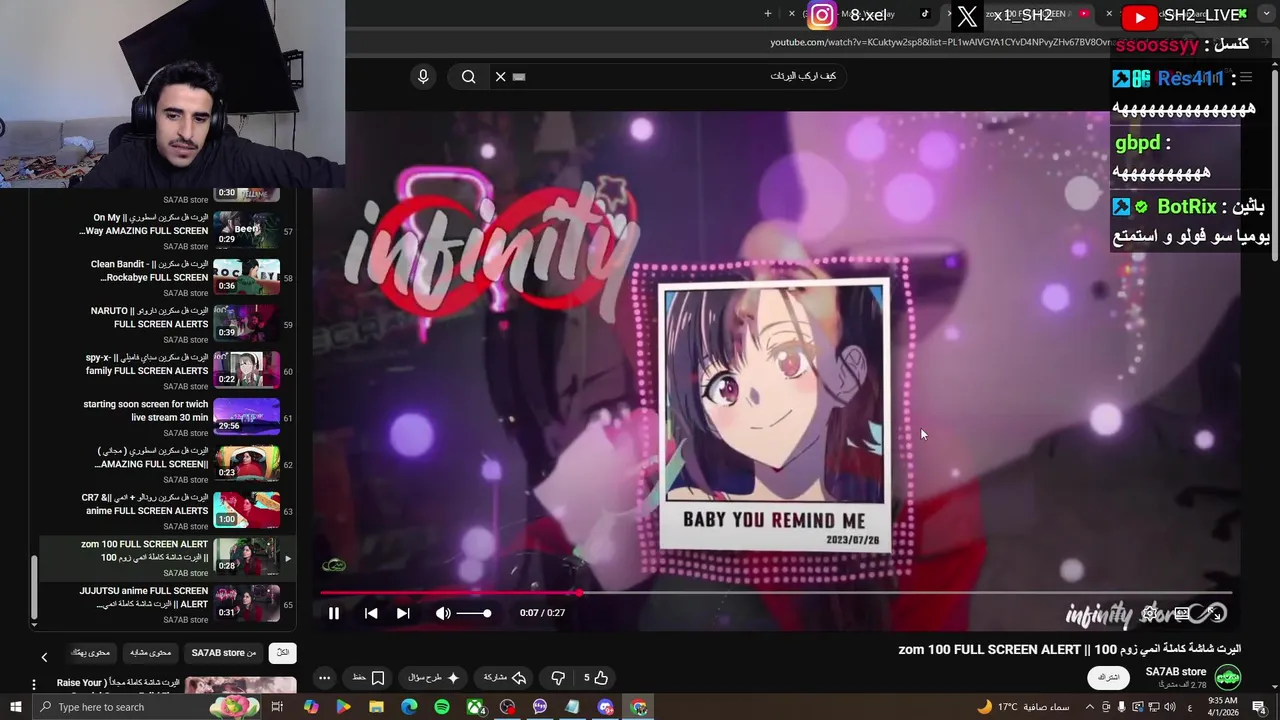The height and width of the screenshot is (720, 1280).
Task: Open Spotify from the taskbar
Action: pos(442,707)
